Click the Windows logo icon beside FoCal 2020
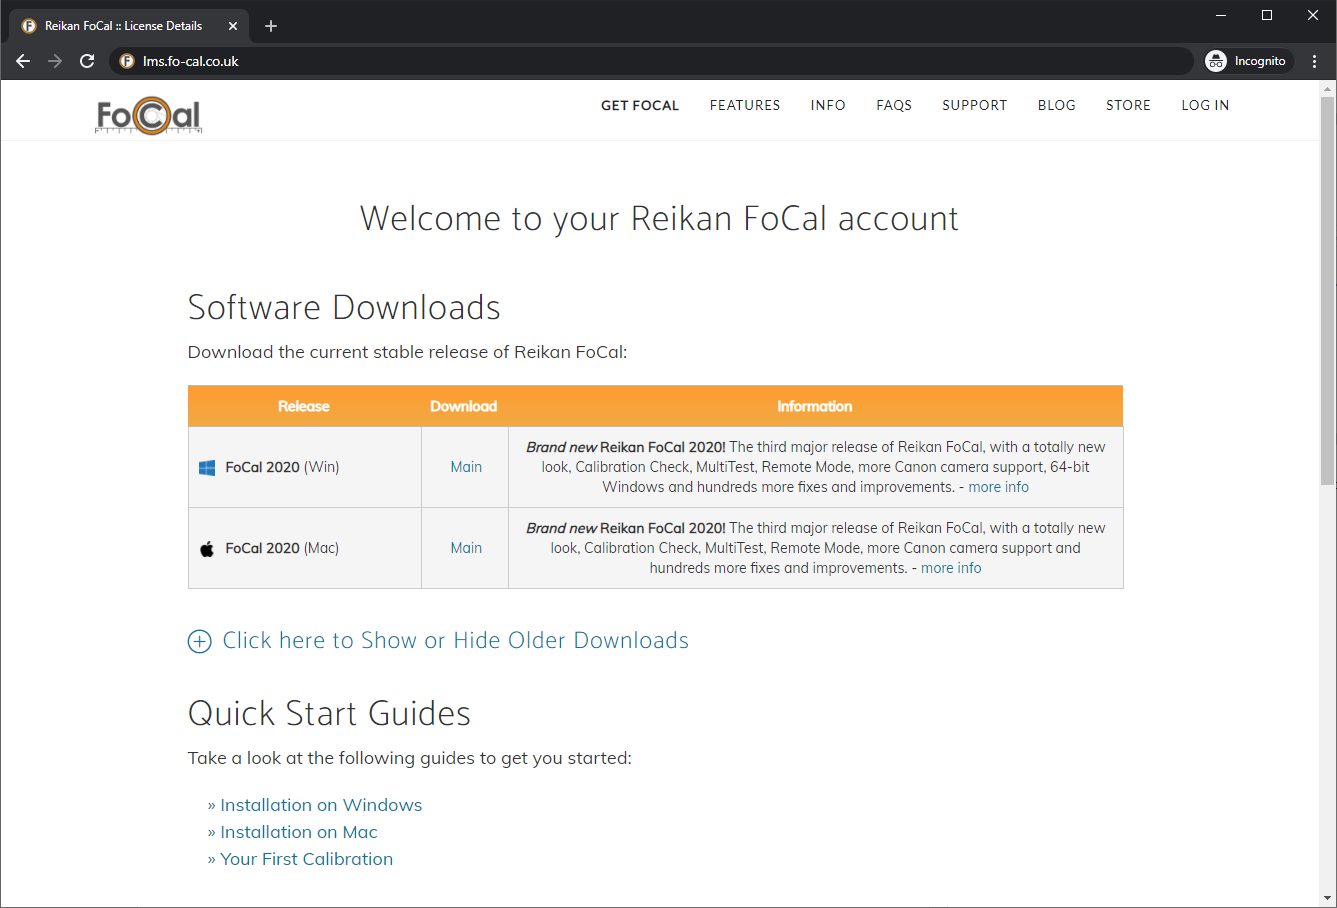This screenshot has height=908, width=1337. tap(207, 467)
